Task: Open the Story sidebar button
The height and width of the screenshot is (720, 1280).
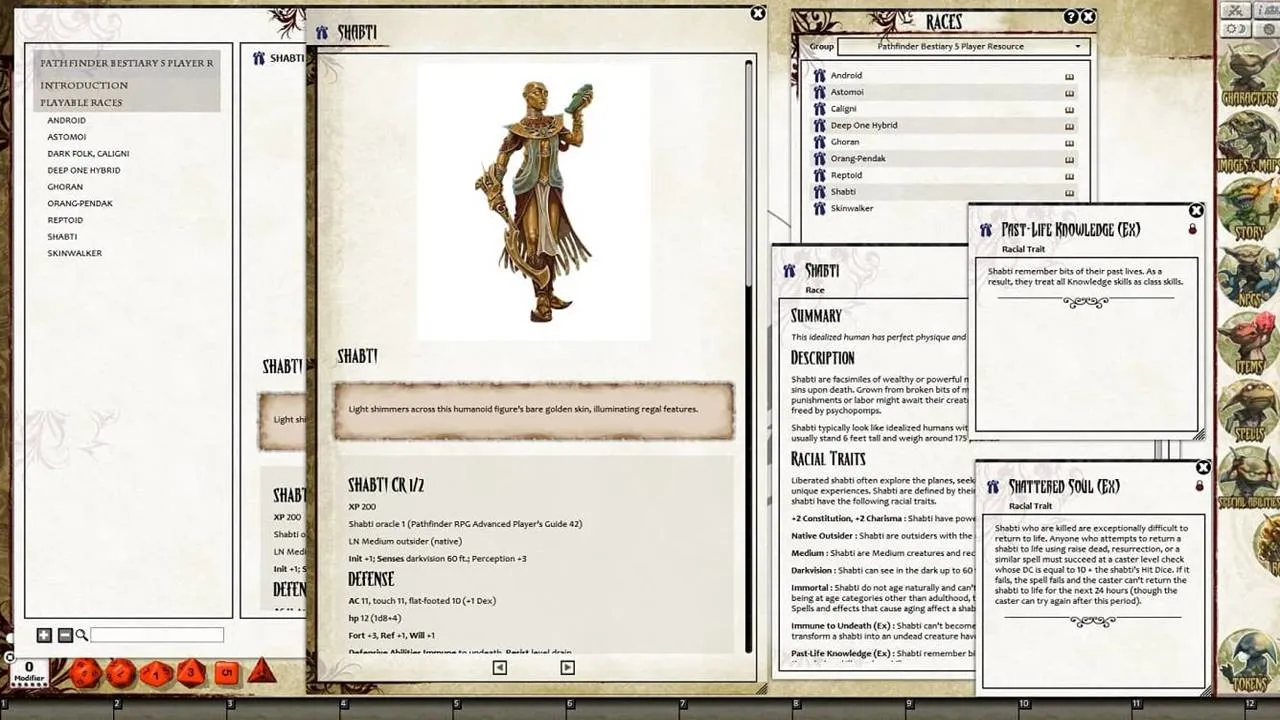Action: [x=1248, y=210]
